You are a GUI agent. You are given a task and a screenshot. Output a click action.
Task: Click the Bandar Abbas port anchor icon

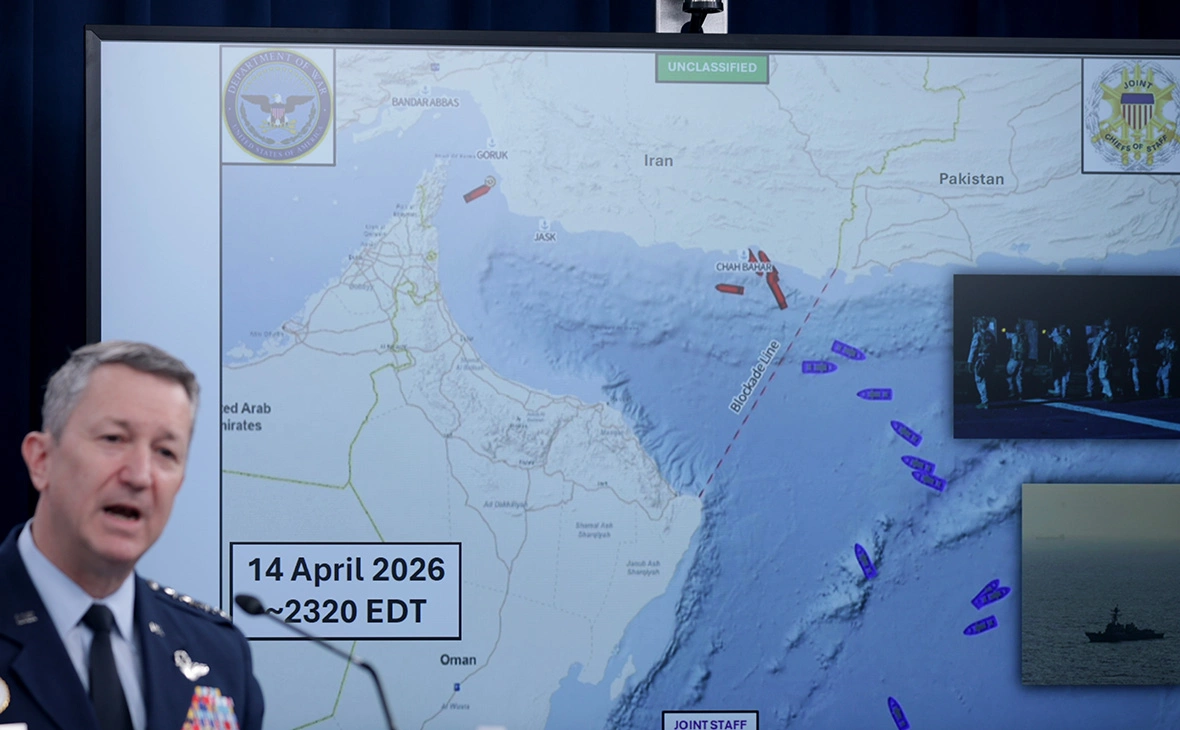pyautogui.click(x=425, y=89)
